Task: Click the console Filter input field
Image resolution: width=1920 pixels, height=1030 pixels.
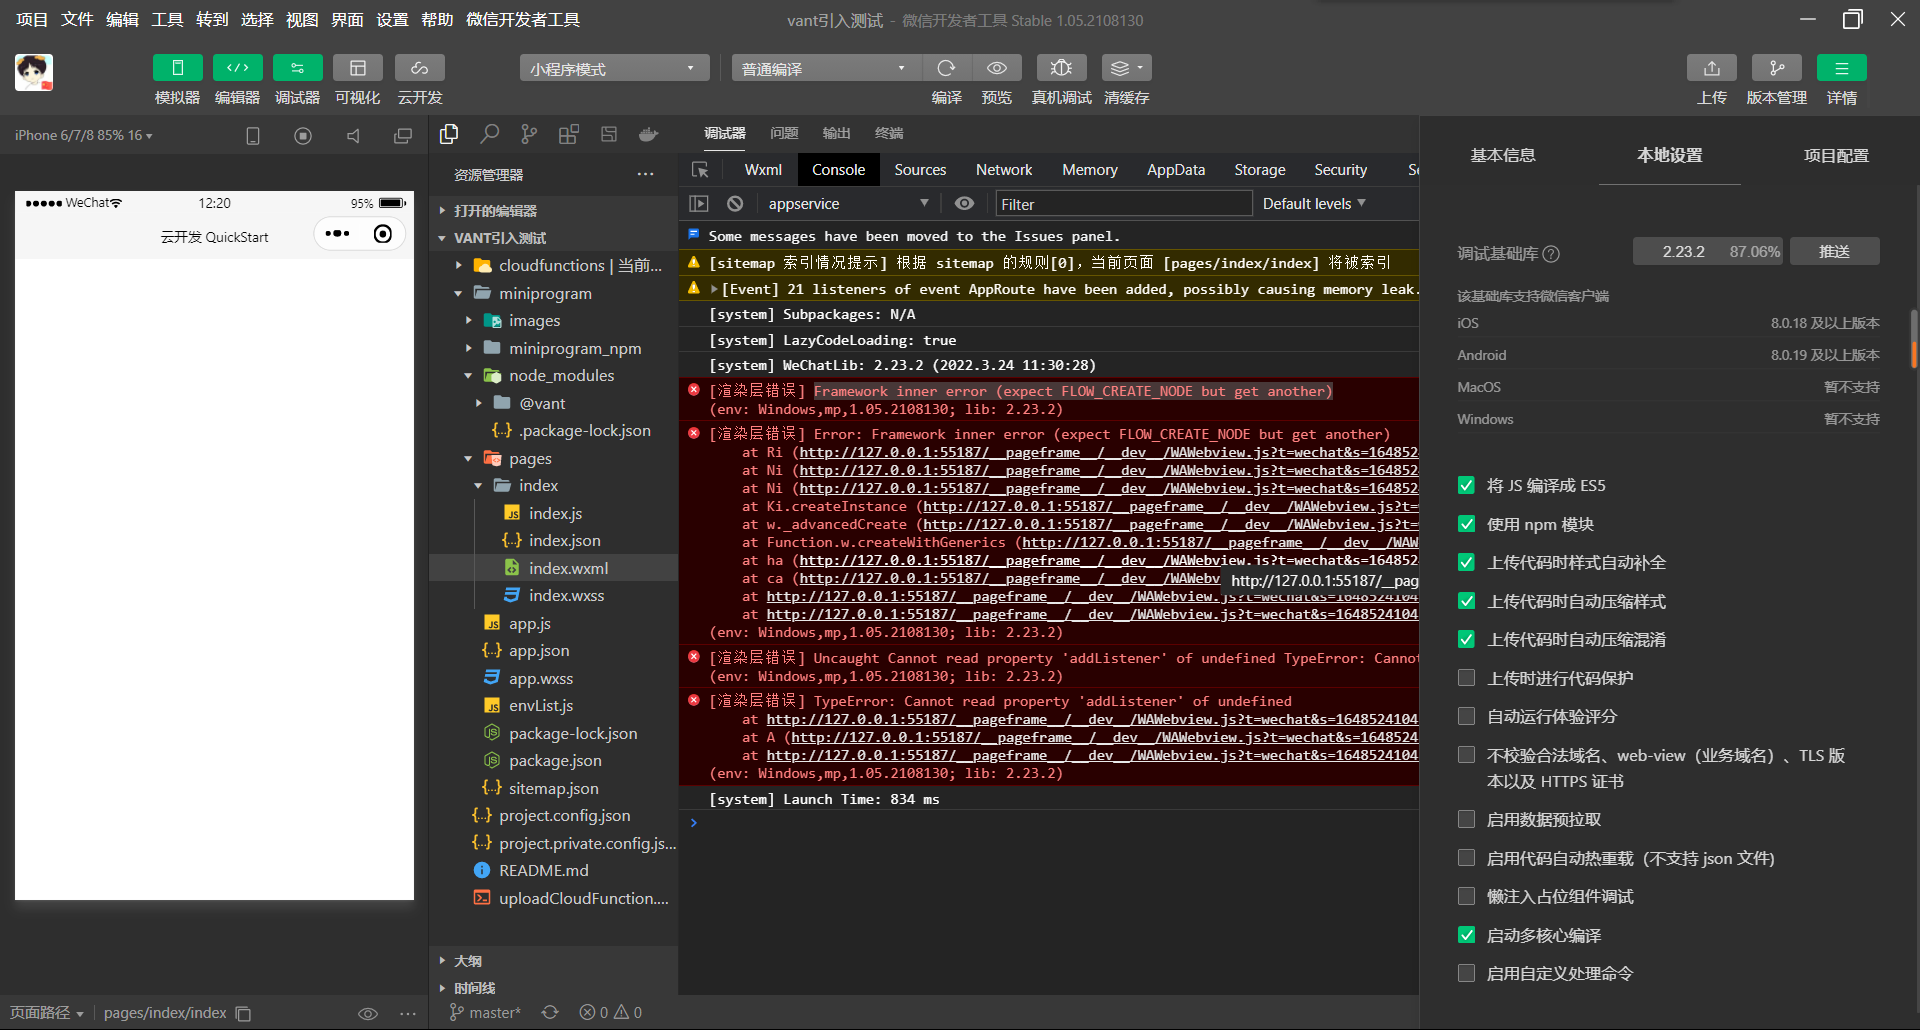Action: click(x=1123, y=204)
